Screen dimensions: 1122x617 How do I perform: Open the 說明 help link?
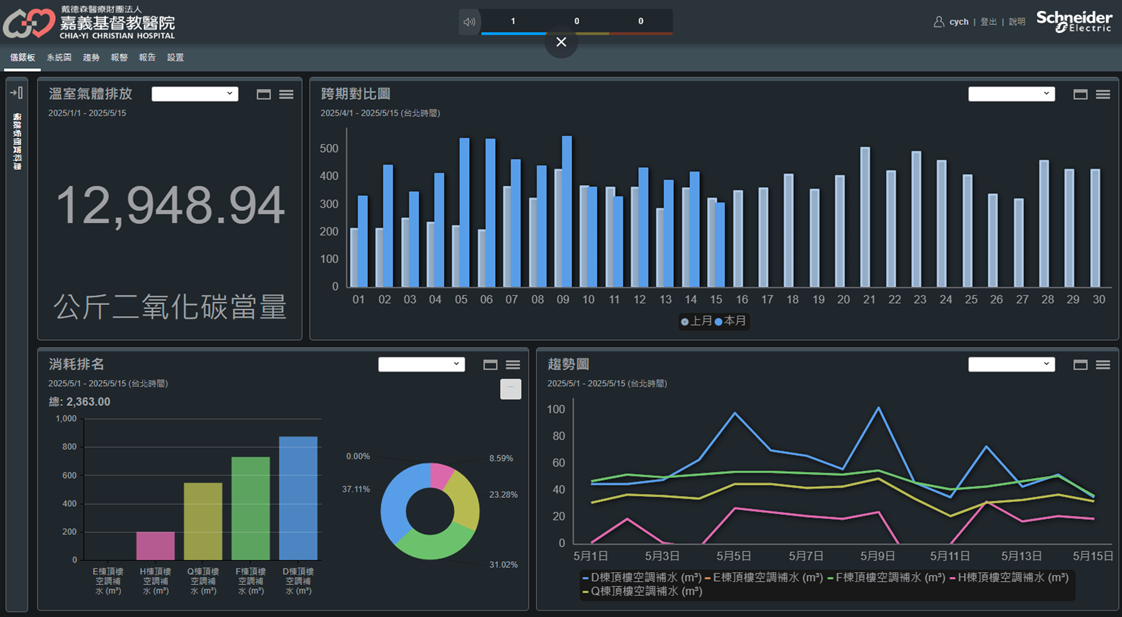(1017, 22)
